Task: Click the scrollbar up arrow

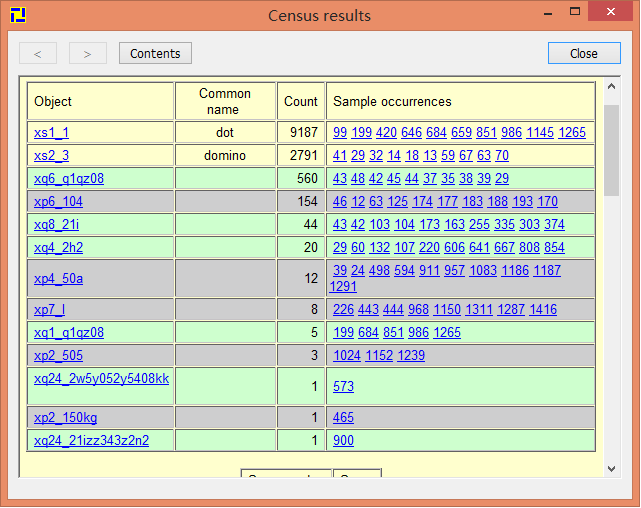Action: click(612, 86)
